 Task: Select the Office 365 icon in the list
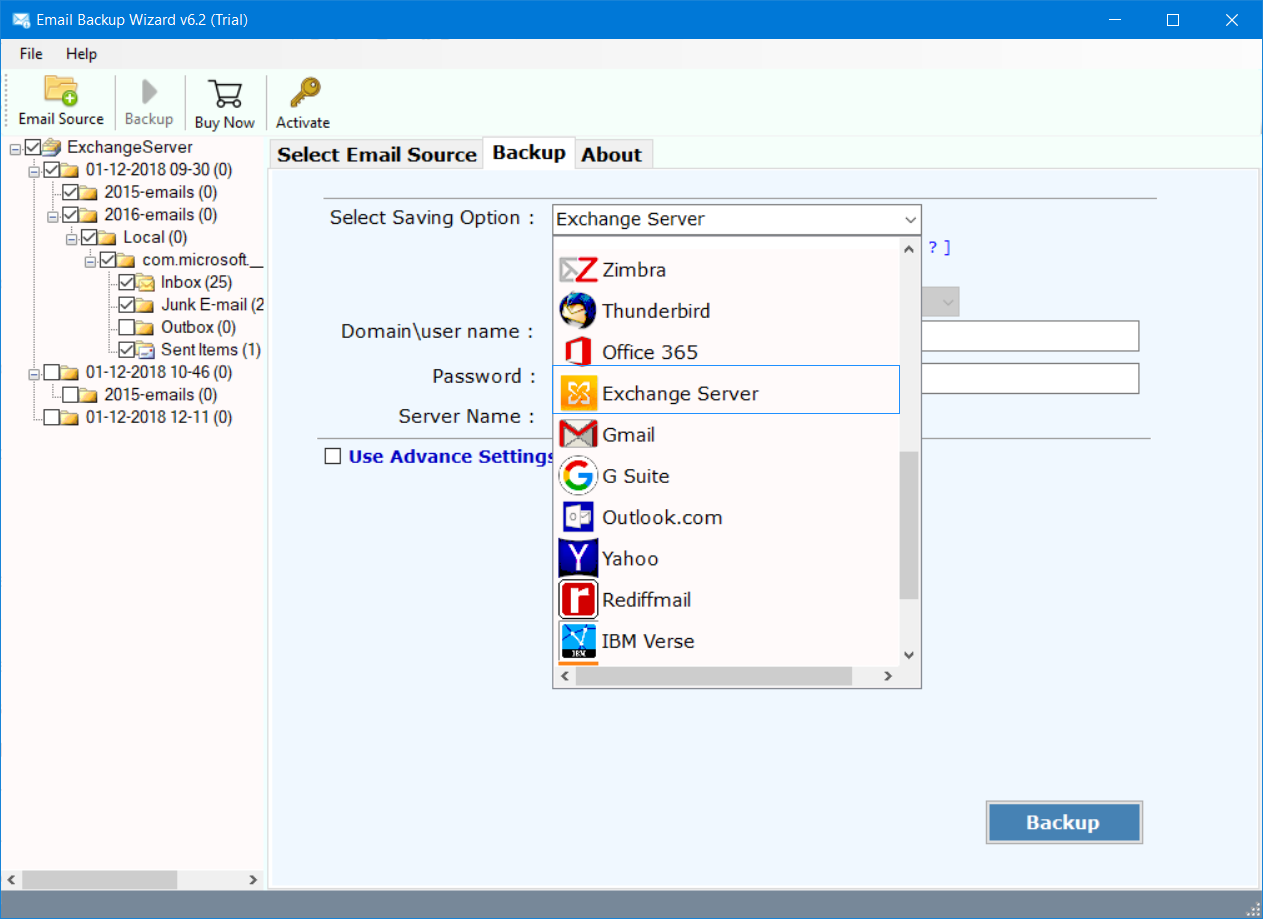(x=578, y=352)
